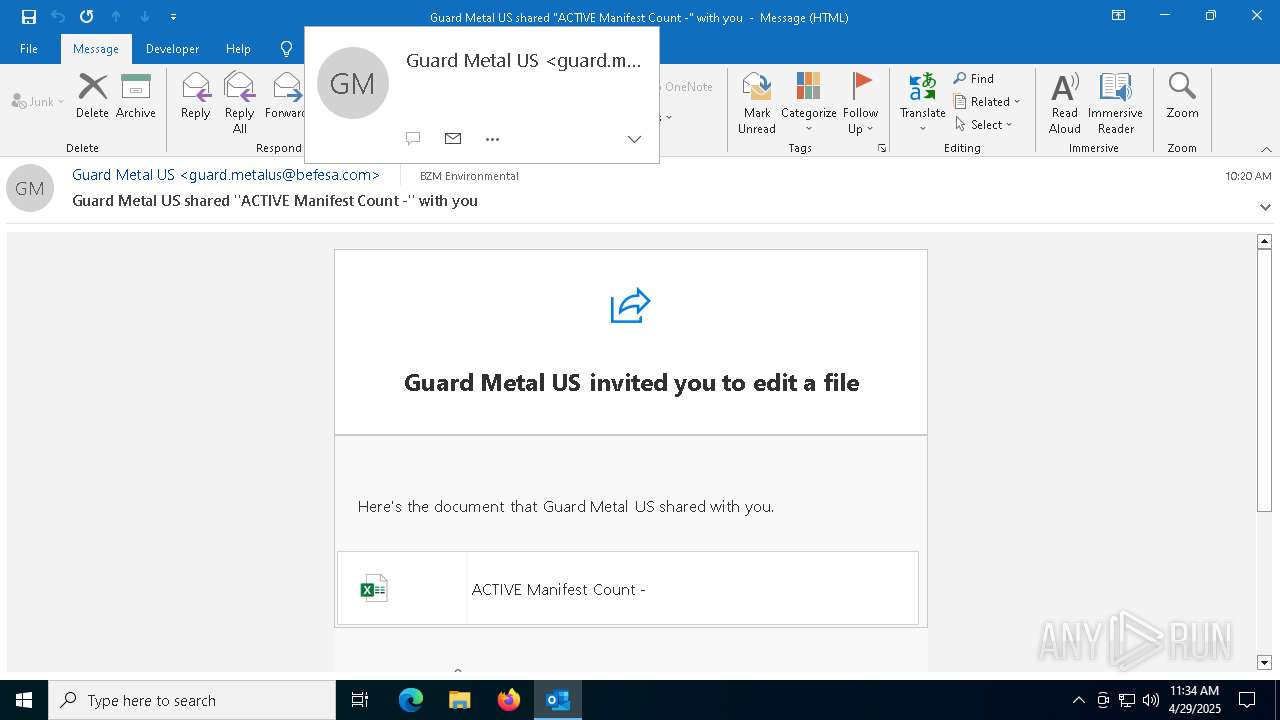This screenshot has height=720, width=1280.
Task: Launch Firefox from taskbar
Action: point(509,700)
